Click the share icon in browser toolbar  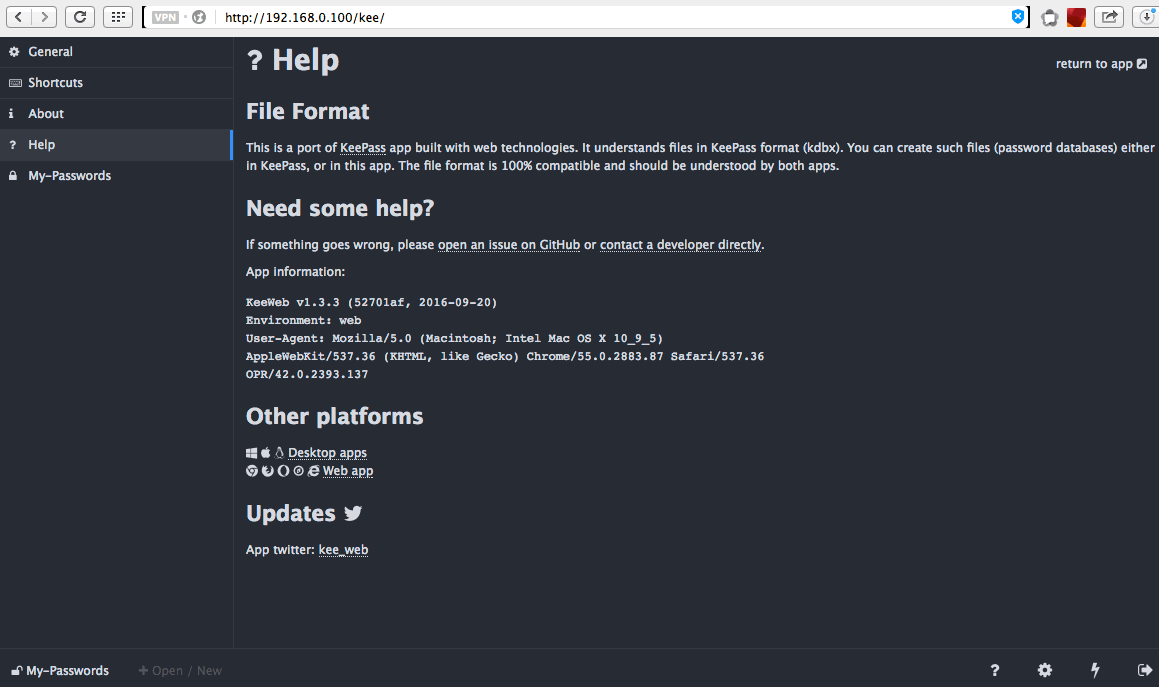tap(1109, 17)
